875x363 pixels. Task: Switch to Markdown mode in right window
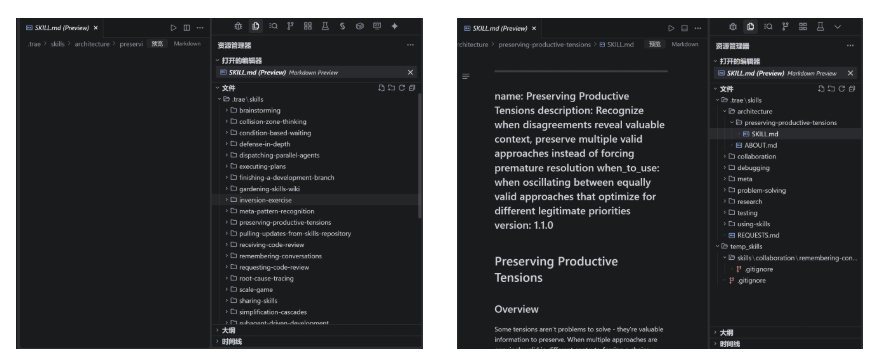pos(685,44)
